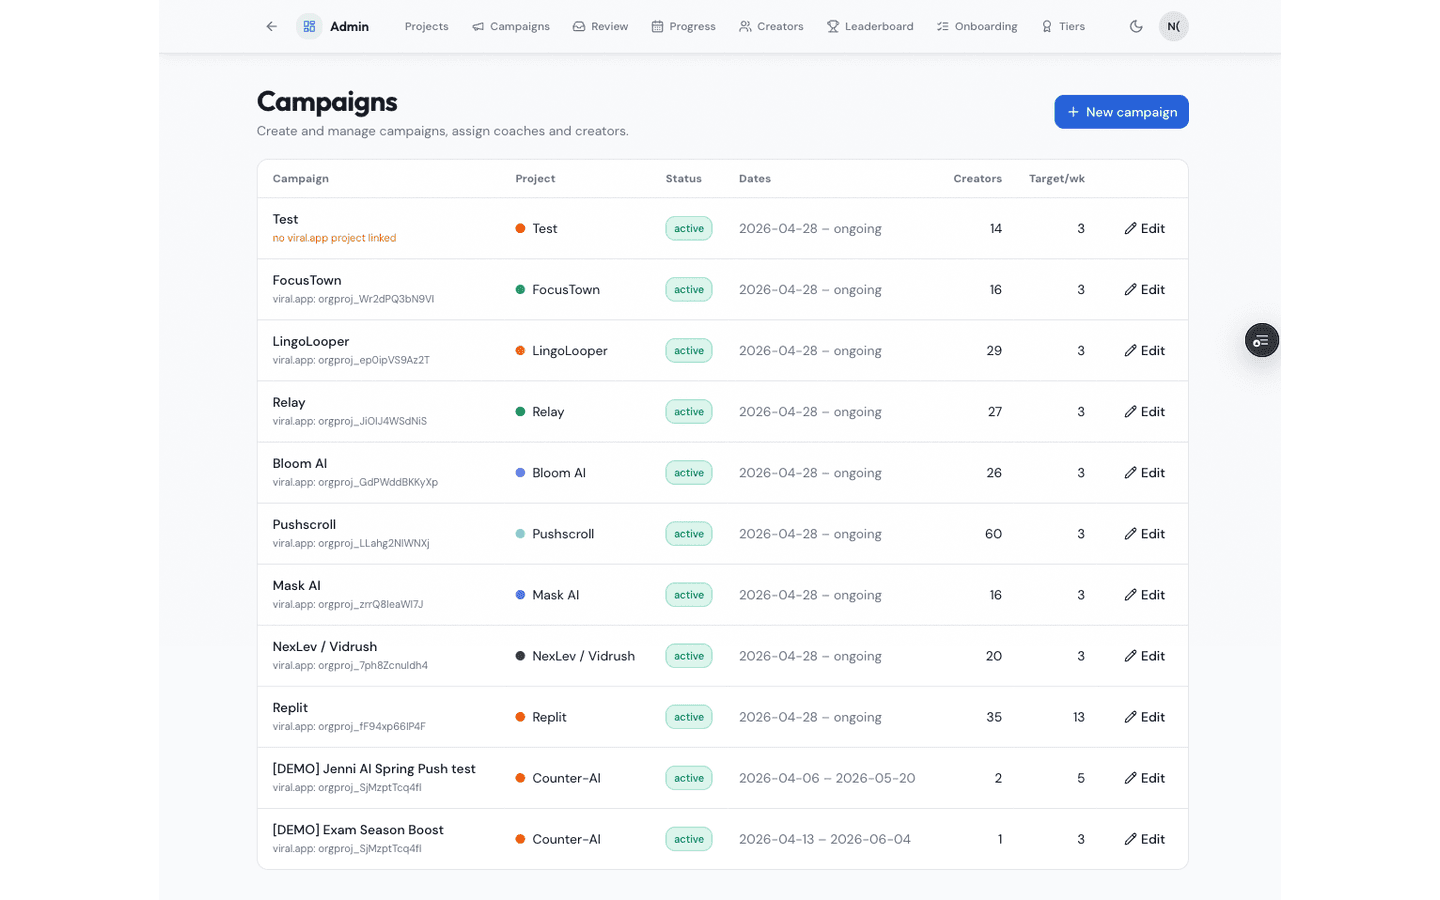Click the active badge in Test row
The height and width of the screenshot is (900, 1440).
coord(689,229)
